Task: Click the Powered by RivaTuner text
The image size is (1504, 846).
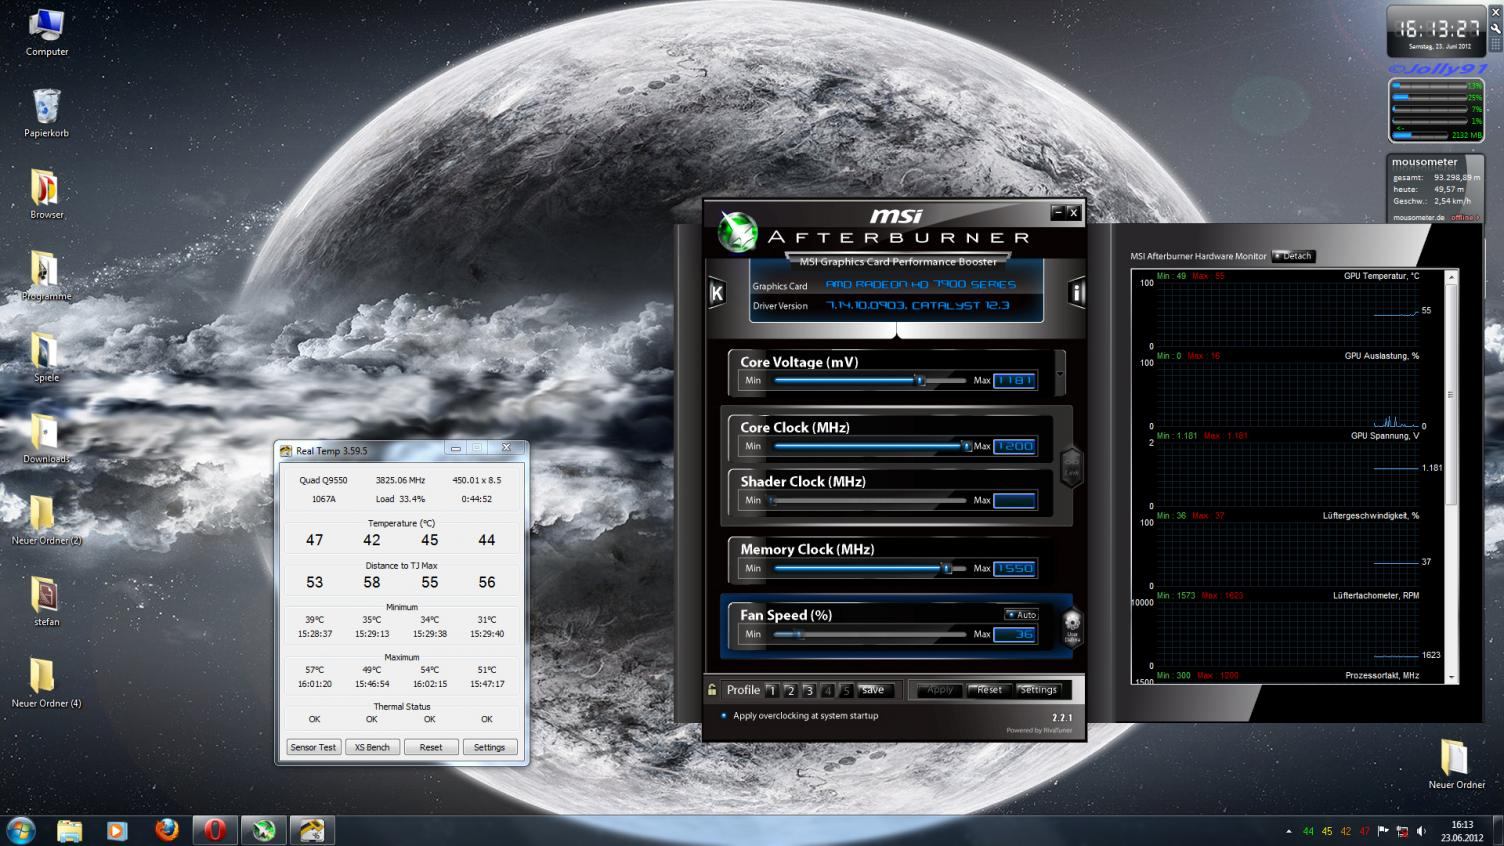Action: point(1039,730)
